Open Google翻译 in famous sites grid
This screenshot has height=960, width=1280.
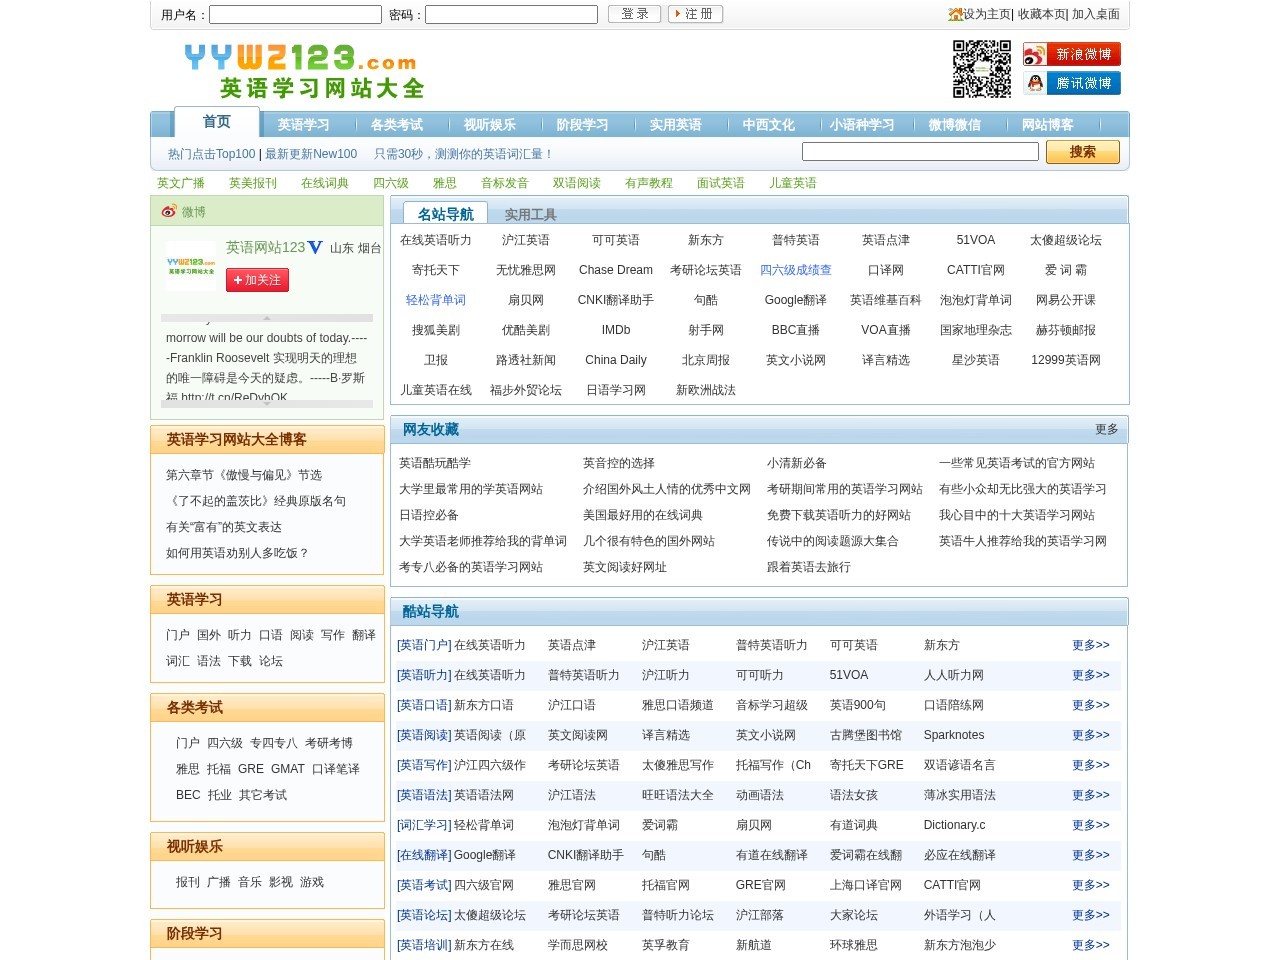point(796,300)
